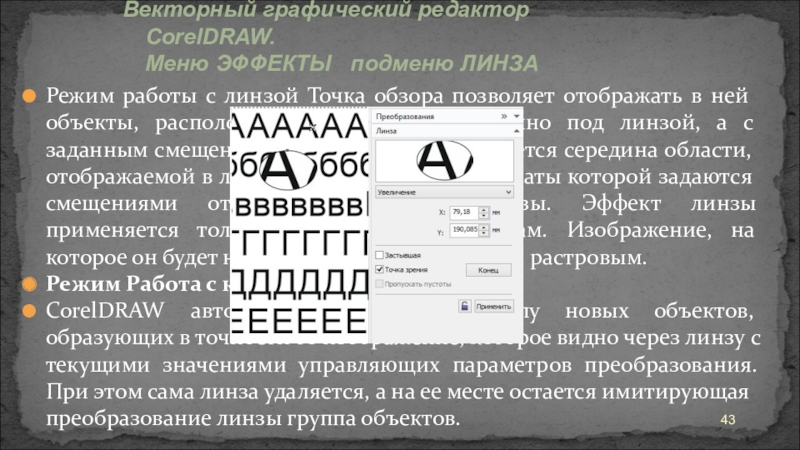The height and width of the screenshot is (450, 800).
Task: Click the double-arrow icon on Преобразования header
Action: [504, 116]
